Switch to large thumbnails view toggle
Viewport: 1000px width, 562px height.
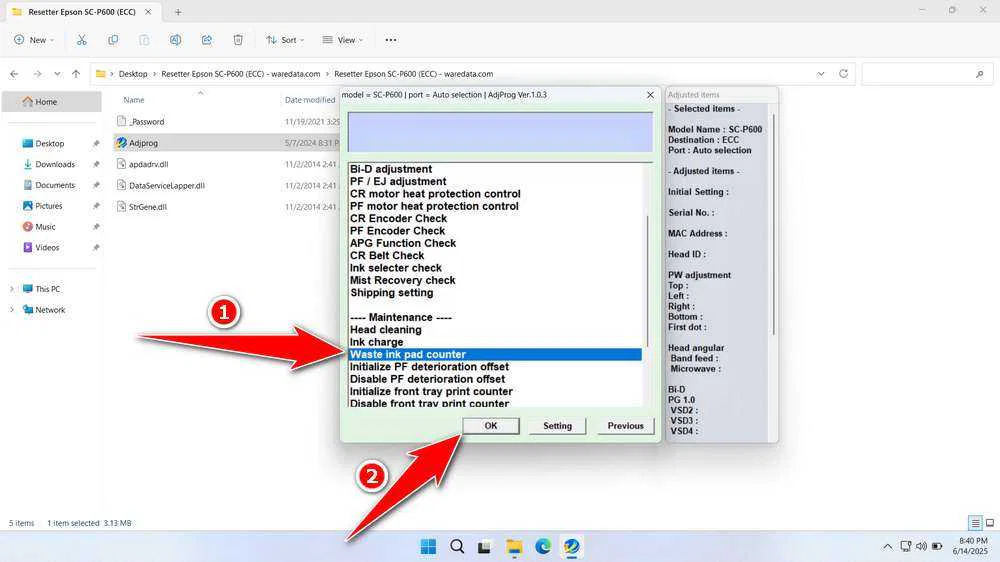tap(989, 523)
